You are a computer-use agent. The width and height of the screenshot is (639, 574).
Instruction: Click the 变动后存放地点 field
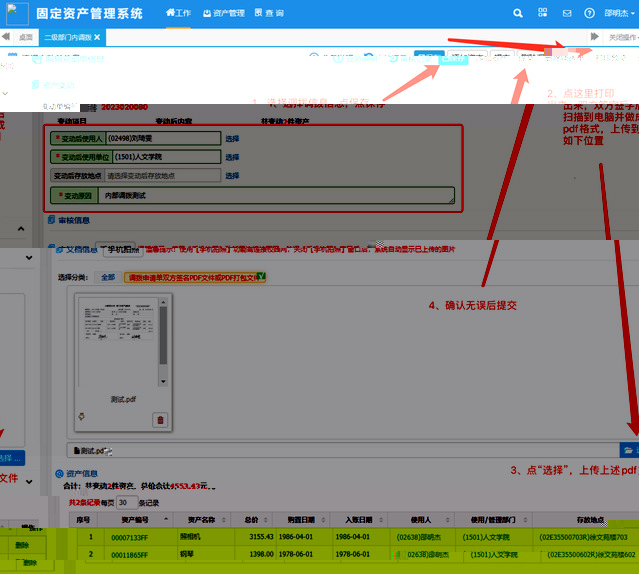click(x=163, y=176)
